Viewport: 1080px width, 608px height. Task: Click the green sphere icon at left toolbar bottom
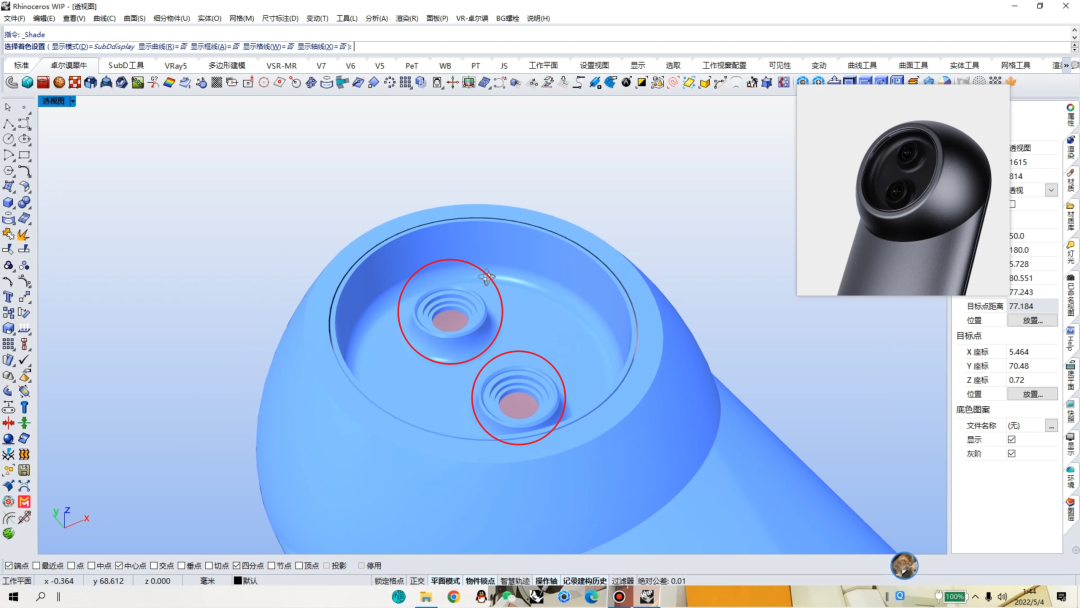click(x=8, y=534)
